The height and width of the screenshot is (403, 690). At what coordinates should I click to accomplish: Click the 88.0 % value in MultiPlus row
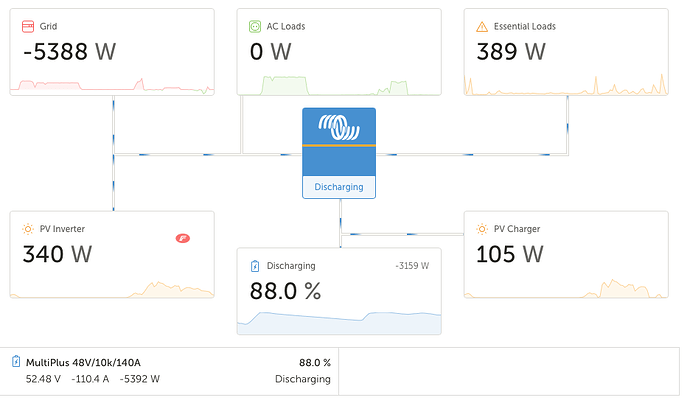coord(315,363)
